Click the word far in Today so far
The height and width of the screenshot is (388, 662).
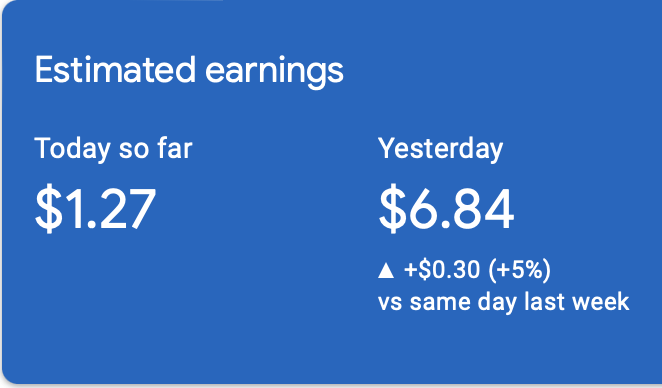coord(175,148)
